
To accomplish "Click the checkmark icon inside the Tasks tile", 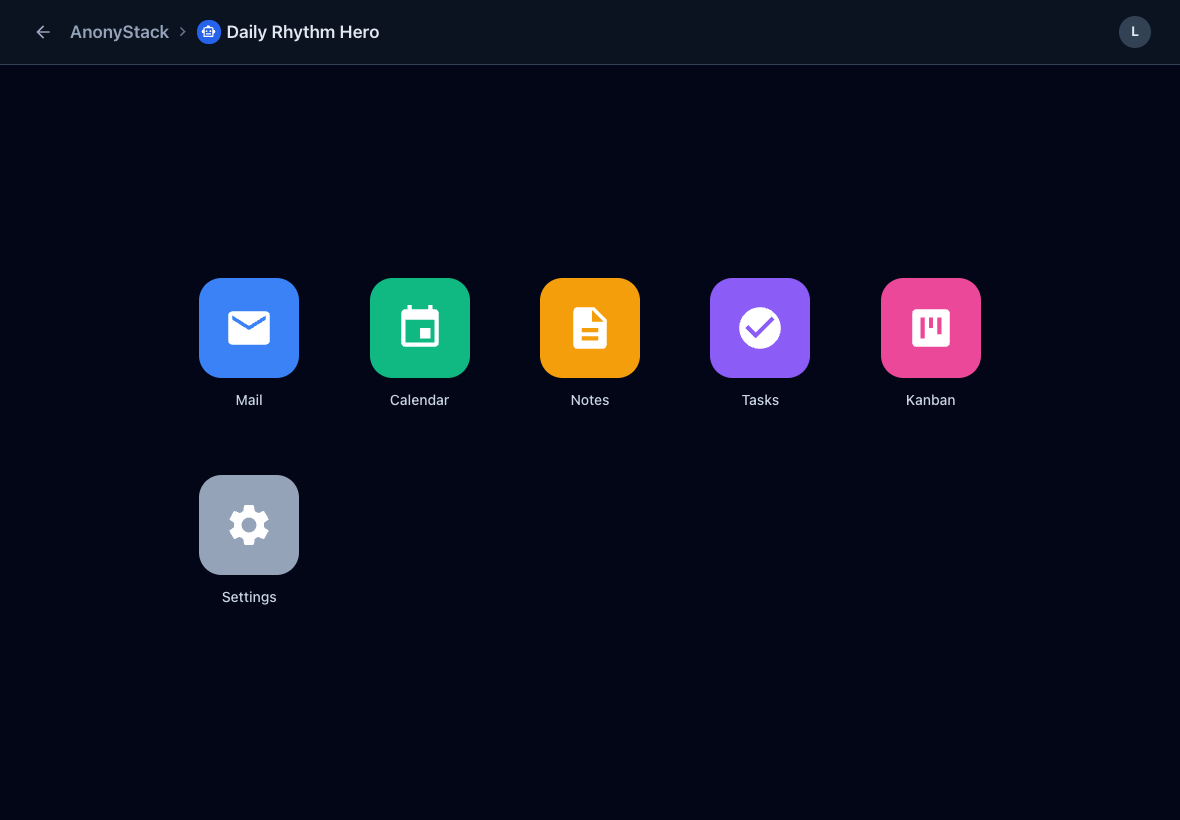I will click(759, 328).
